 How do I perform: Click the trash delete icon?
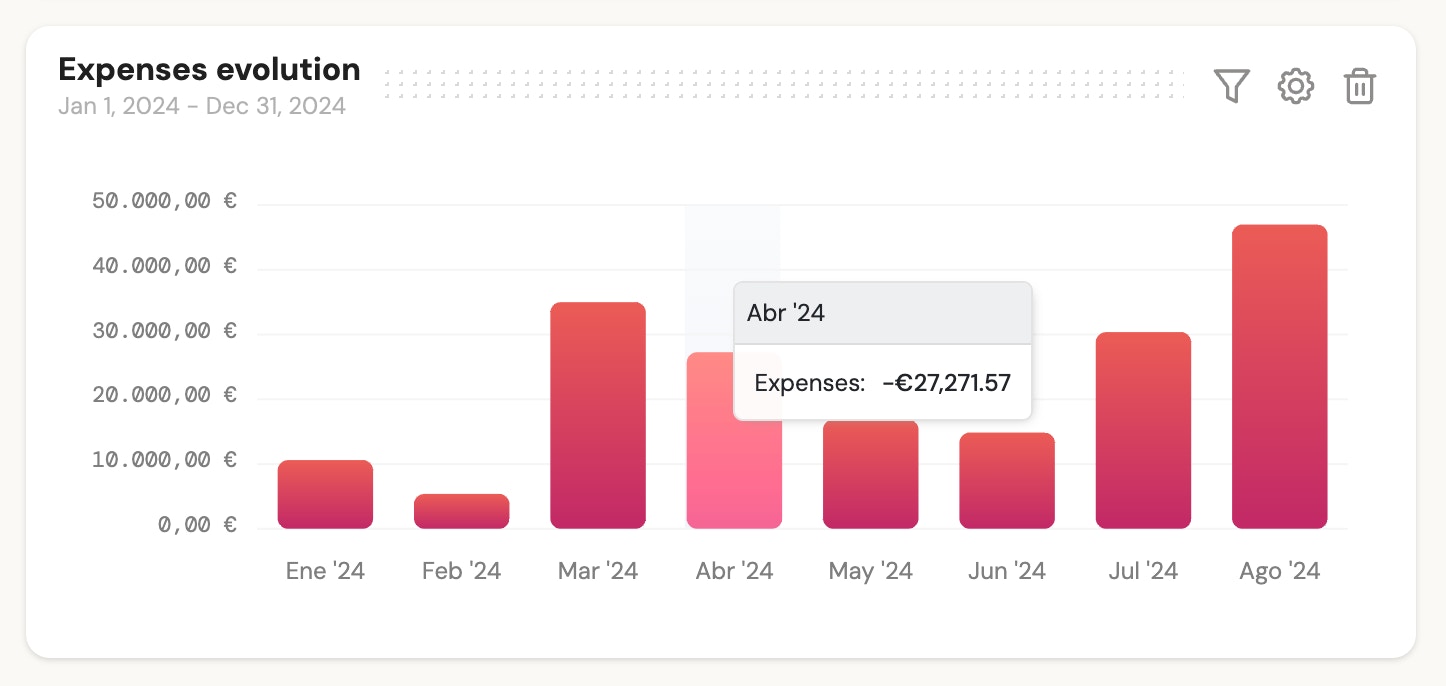tap(1360, 87)
